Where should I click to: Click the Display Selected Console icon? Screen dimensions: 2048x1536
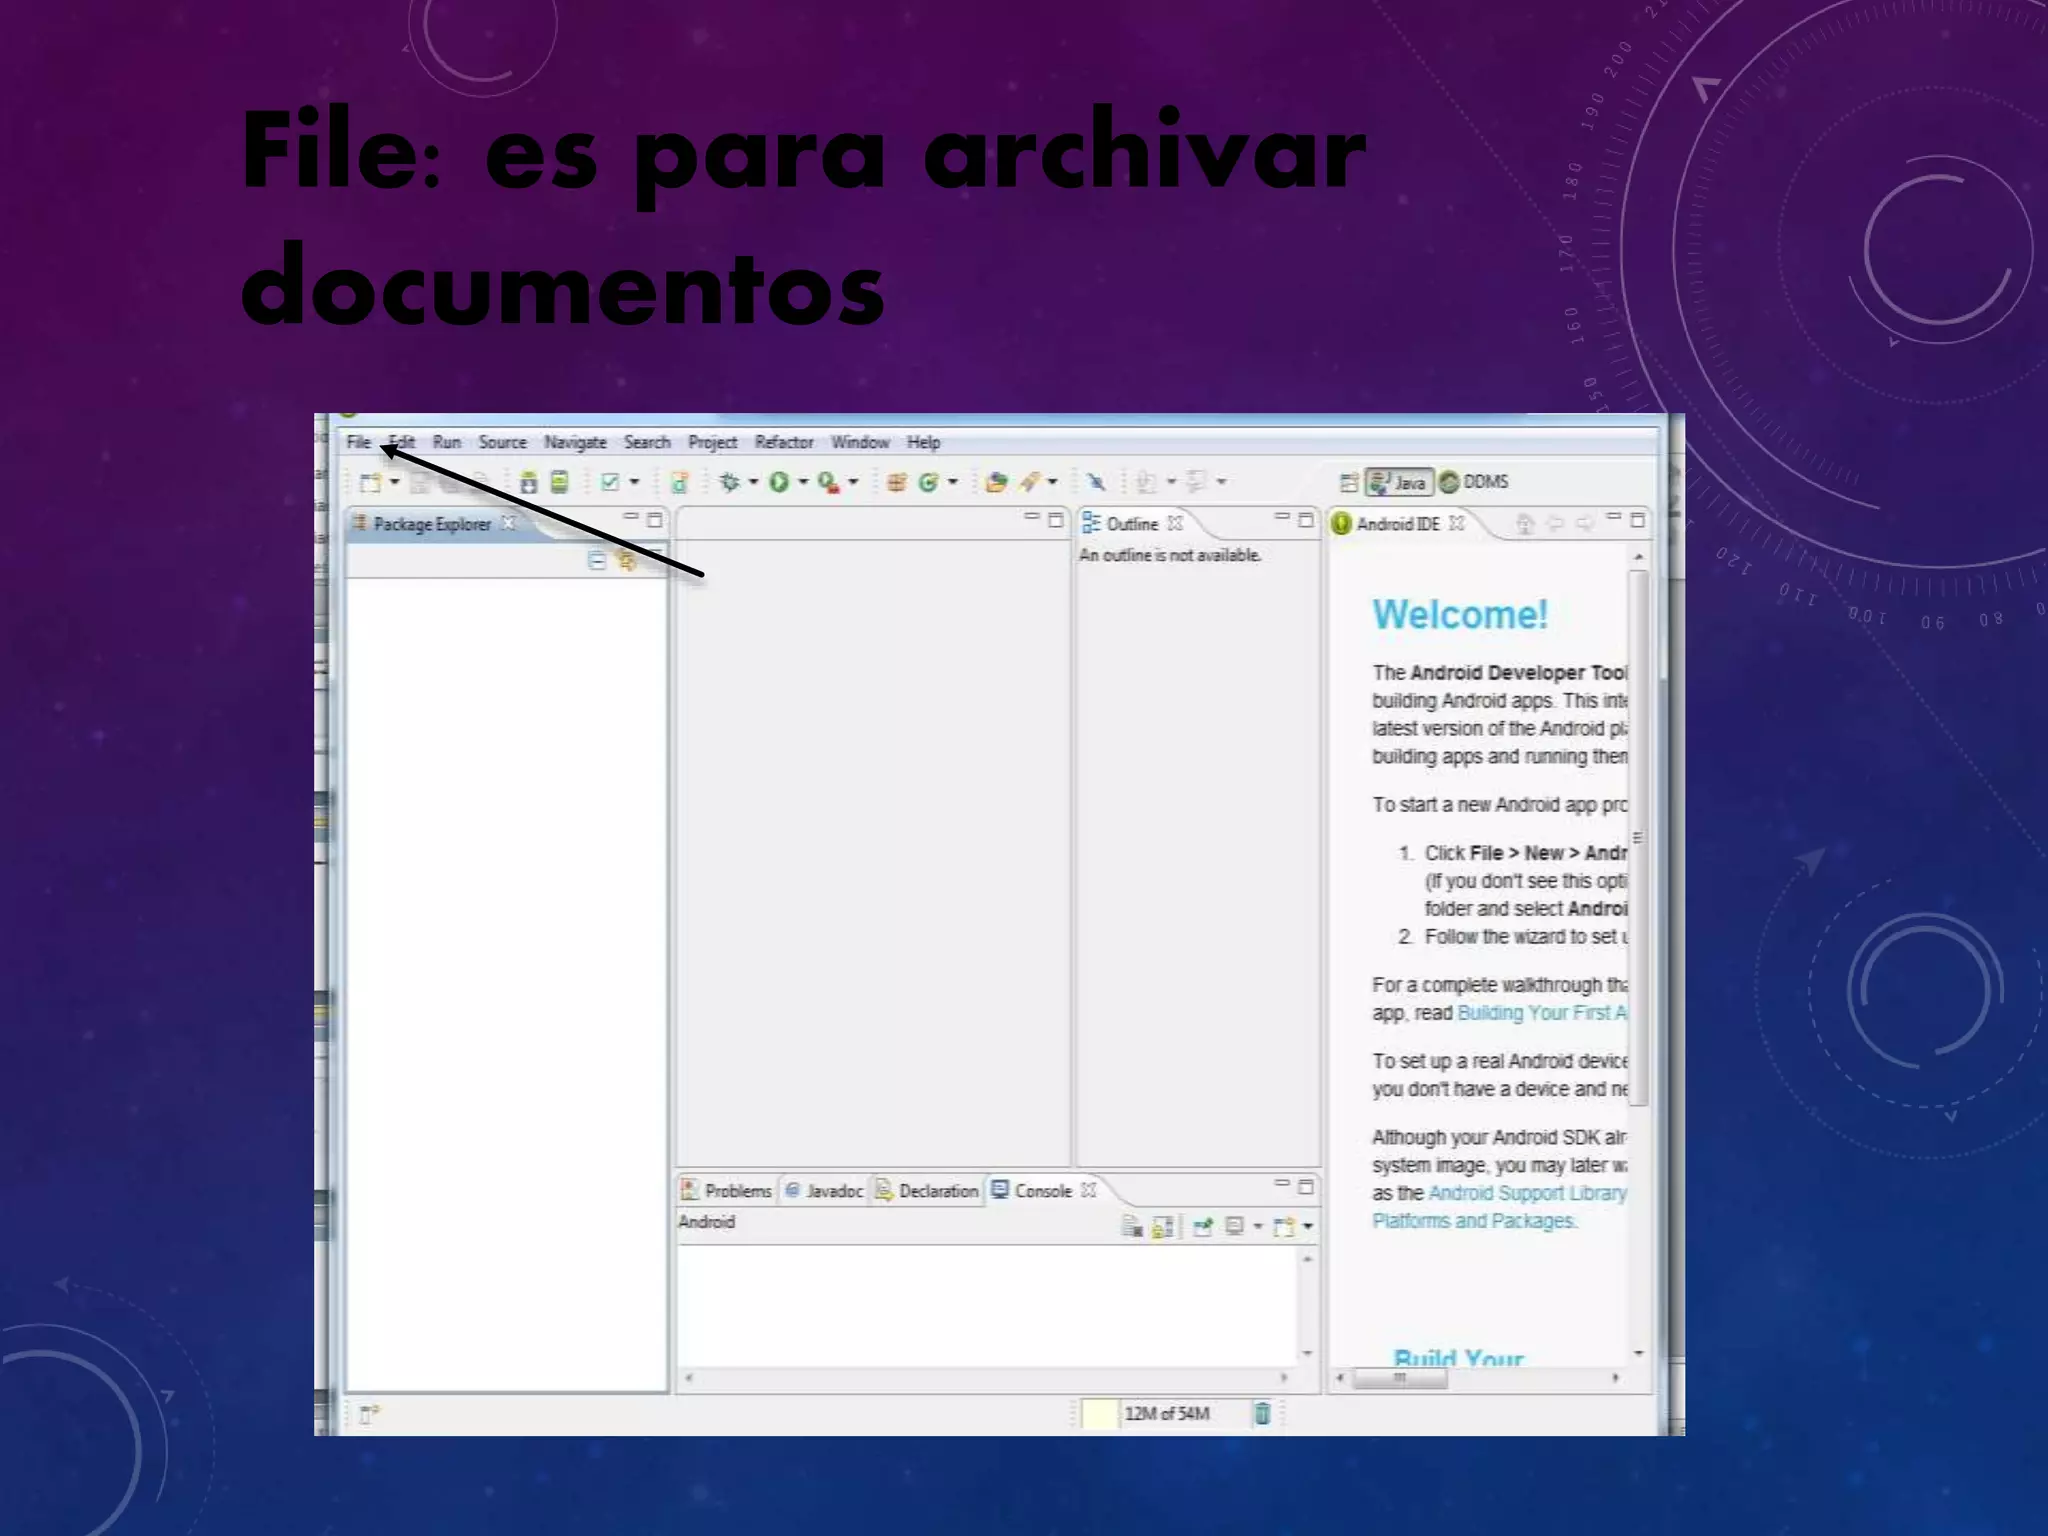(1236, 1226)
